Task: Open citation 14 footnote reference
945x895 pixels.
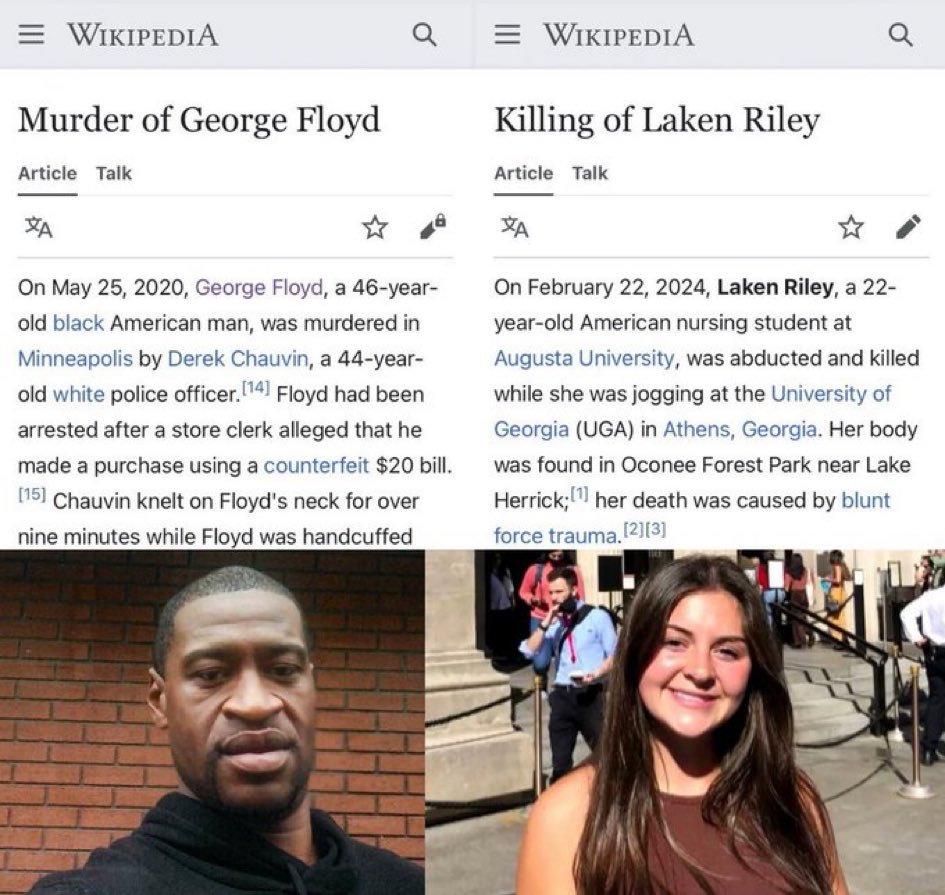Action: pyautogui.click(x=256, y=388)
